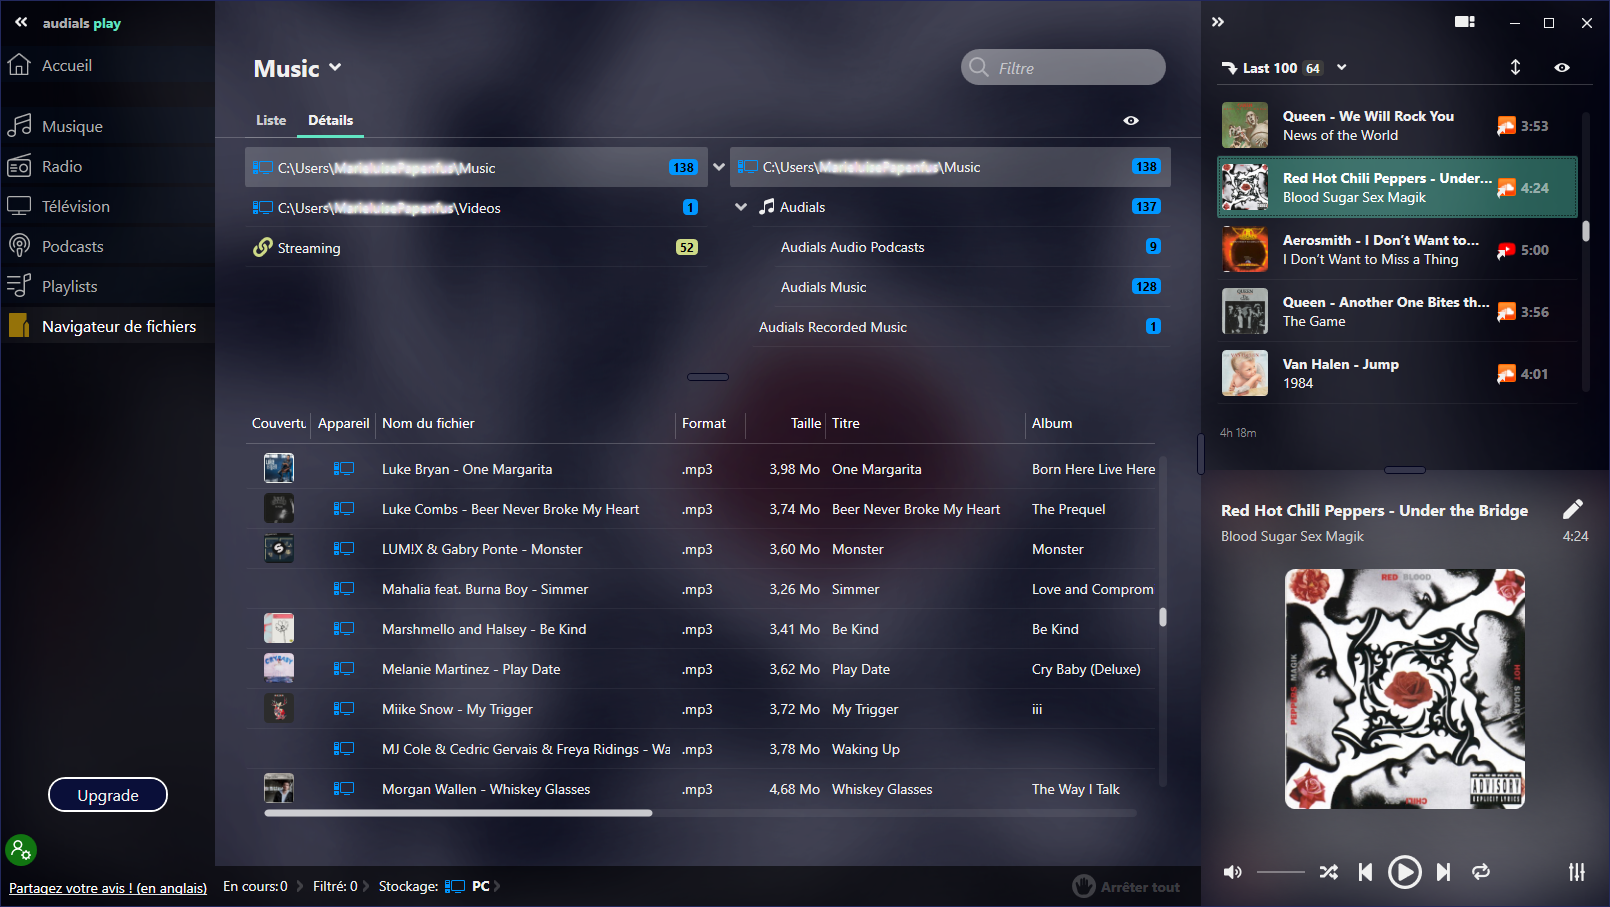
Task: Play Queen - We Will Rock You
Action: (1397, 125)
